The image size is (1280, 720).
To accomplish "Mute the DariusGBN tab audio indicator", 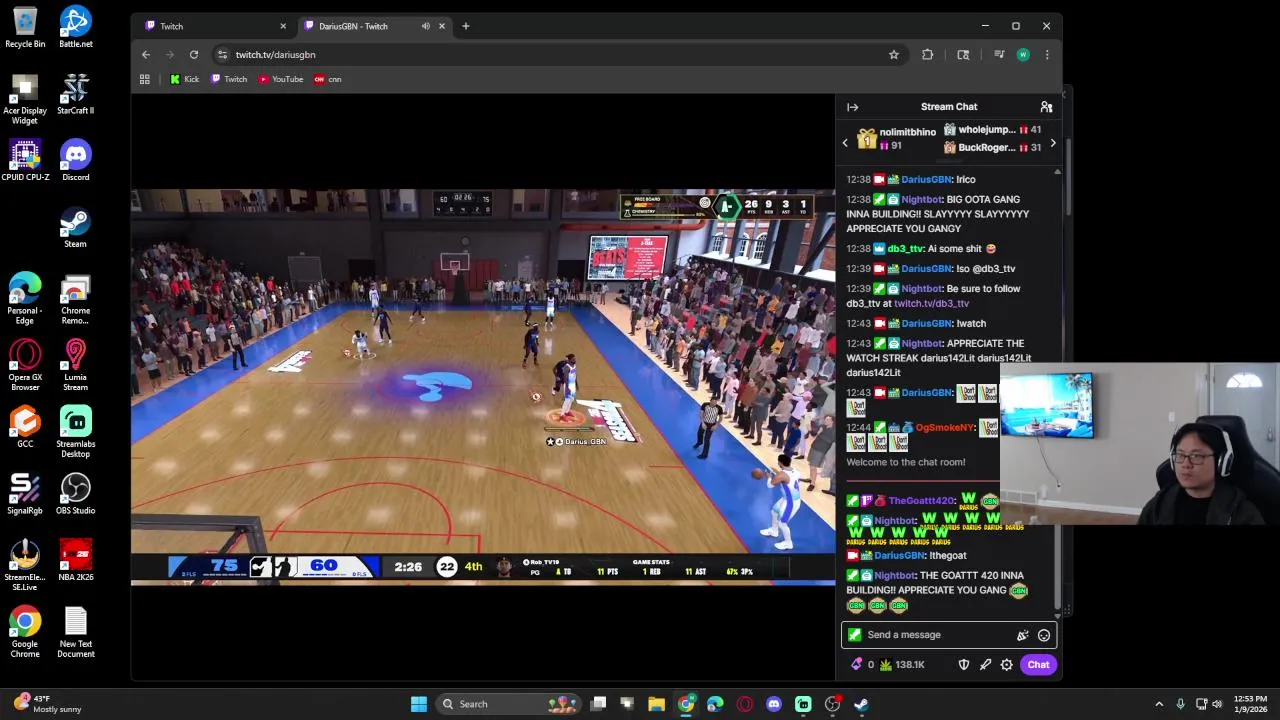I will 426,26.
